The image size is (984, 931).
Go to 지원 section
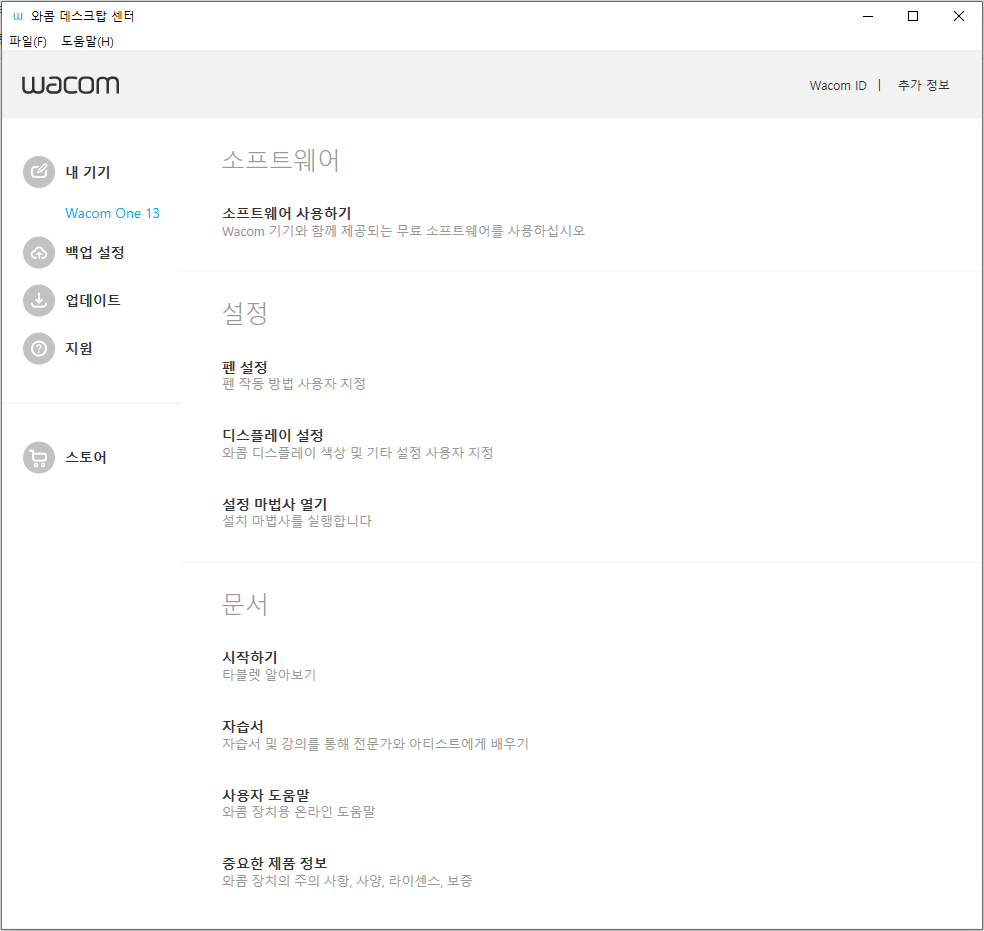coord(79,349)
